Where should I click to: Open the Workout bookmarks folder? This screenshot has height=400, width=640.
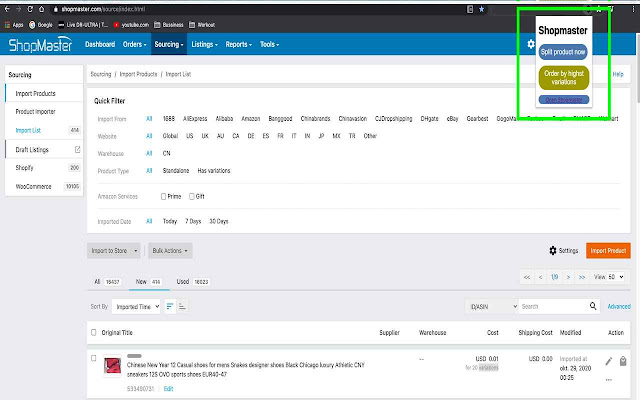[202, 25]
